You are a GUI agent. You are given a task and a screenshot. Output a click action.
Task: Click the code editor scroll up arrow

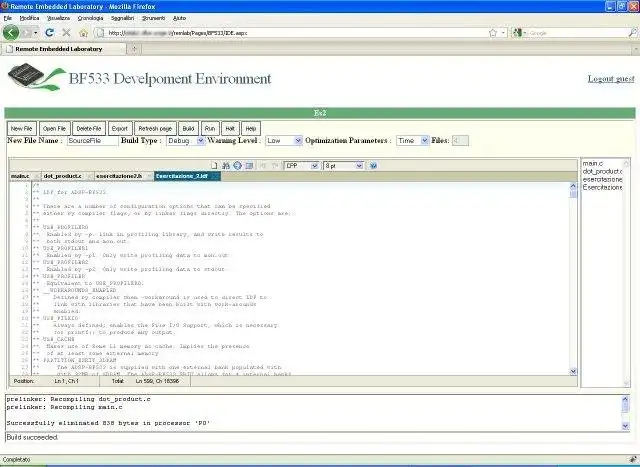[x=573, y=186]
